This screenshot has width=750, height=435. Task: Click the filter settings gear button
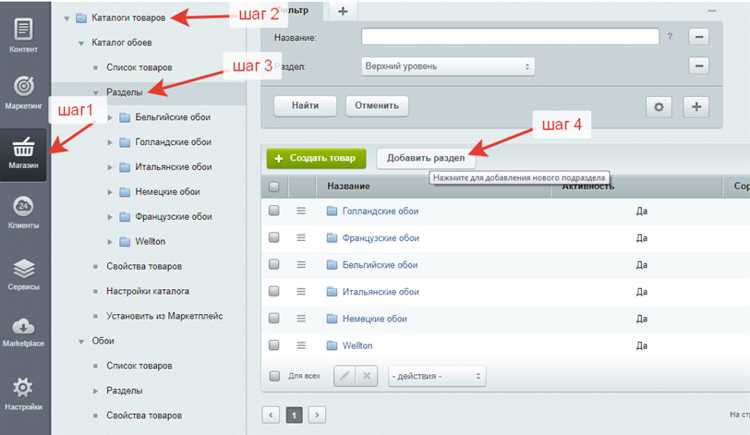click(659, 107)
